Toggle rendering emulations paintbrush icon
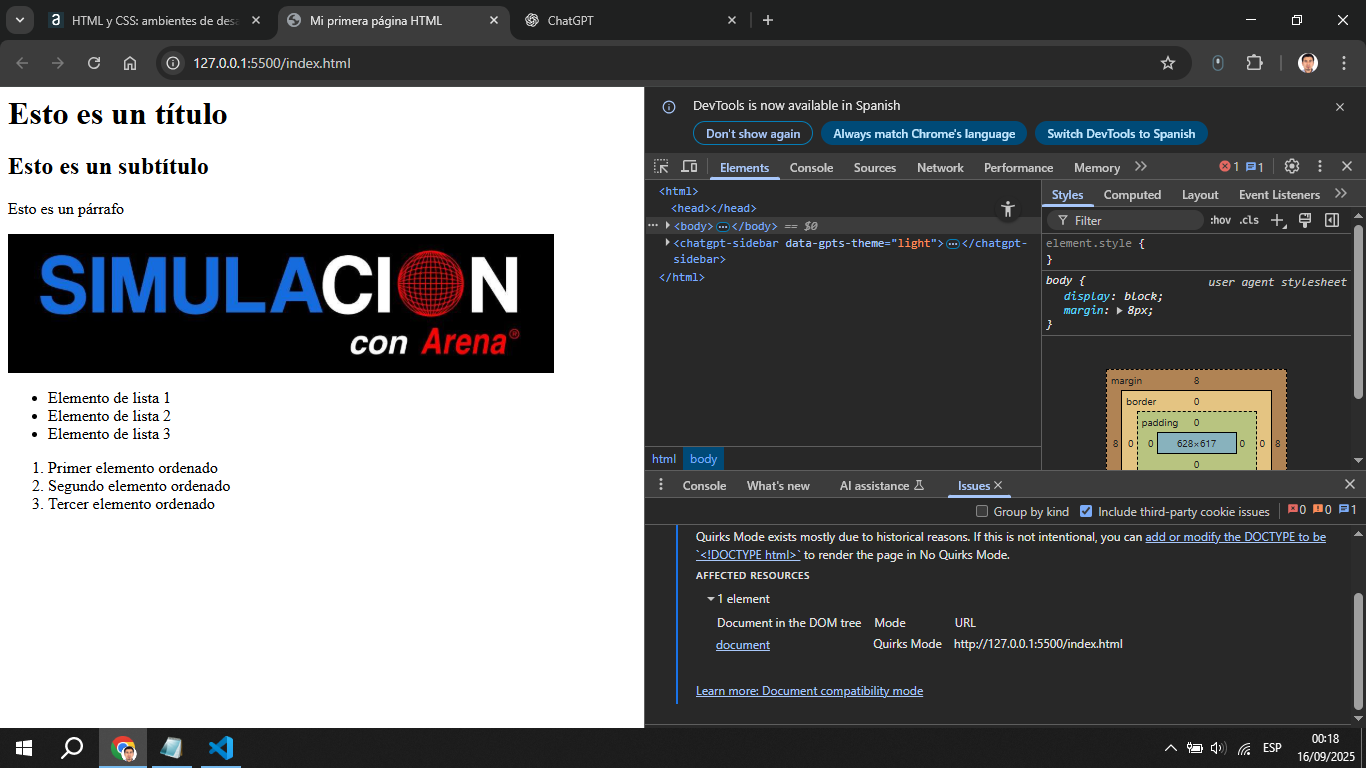 (1305, 220)
